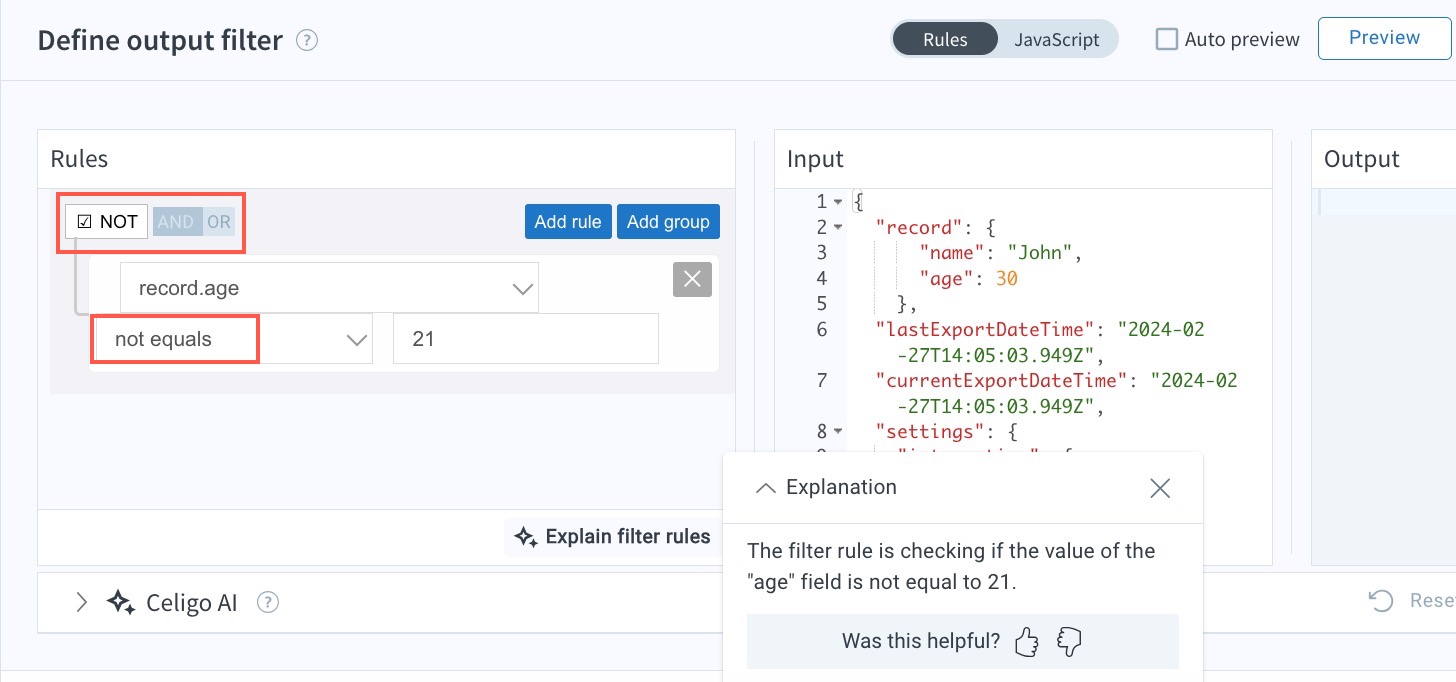Uncheck the NOT checkbox in Rules
Screen dimensions: 1456x682
point(86,221)
